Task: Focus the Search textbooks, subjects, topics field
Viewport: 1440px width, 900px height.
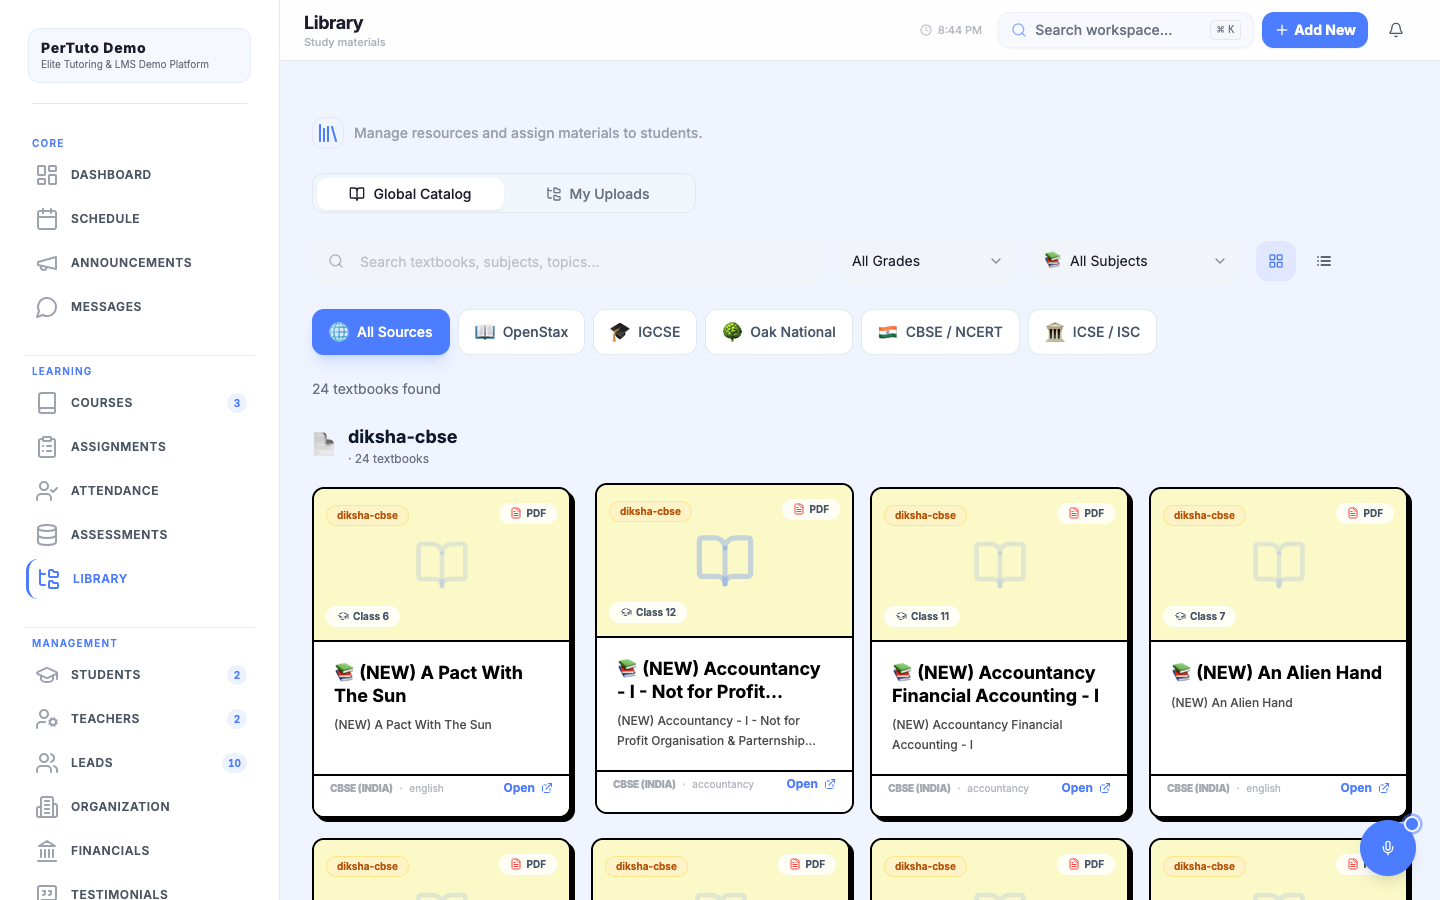Action: tap(570, 261)
